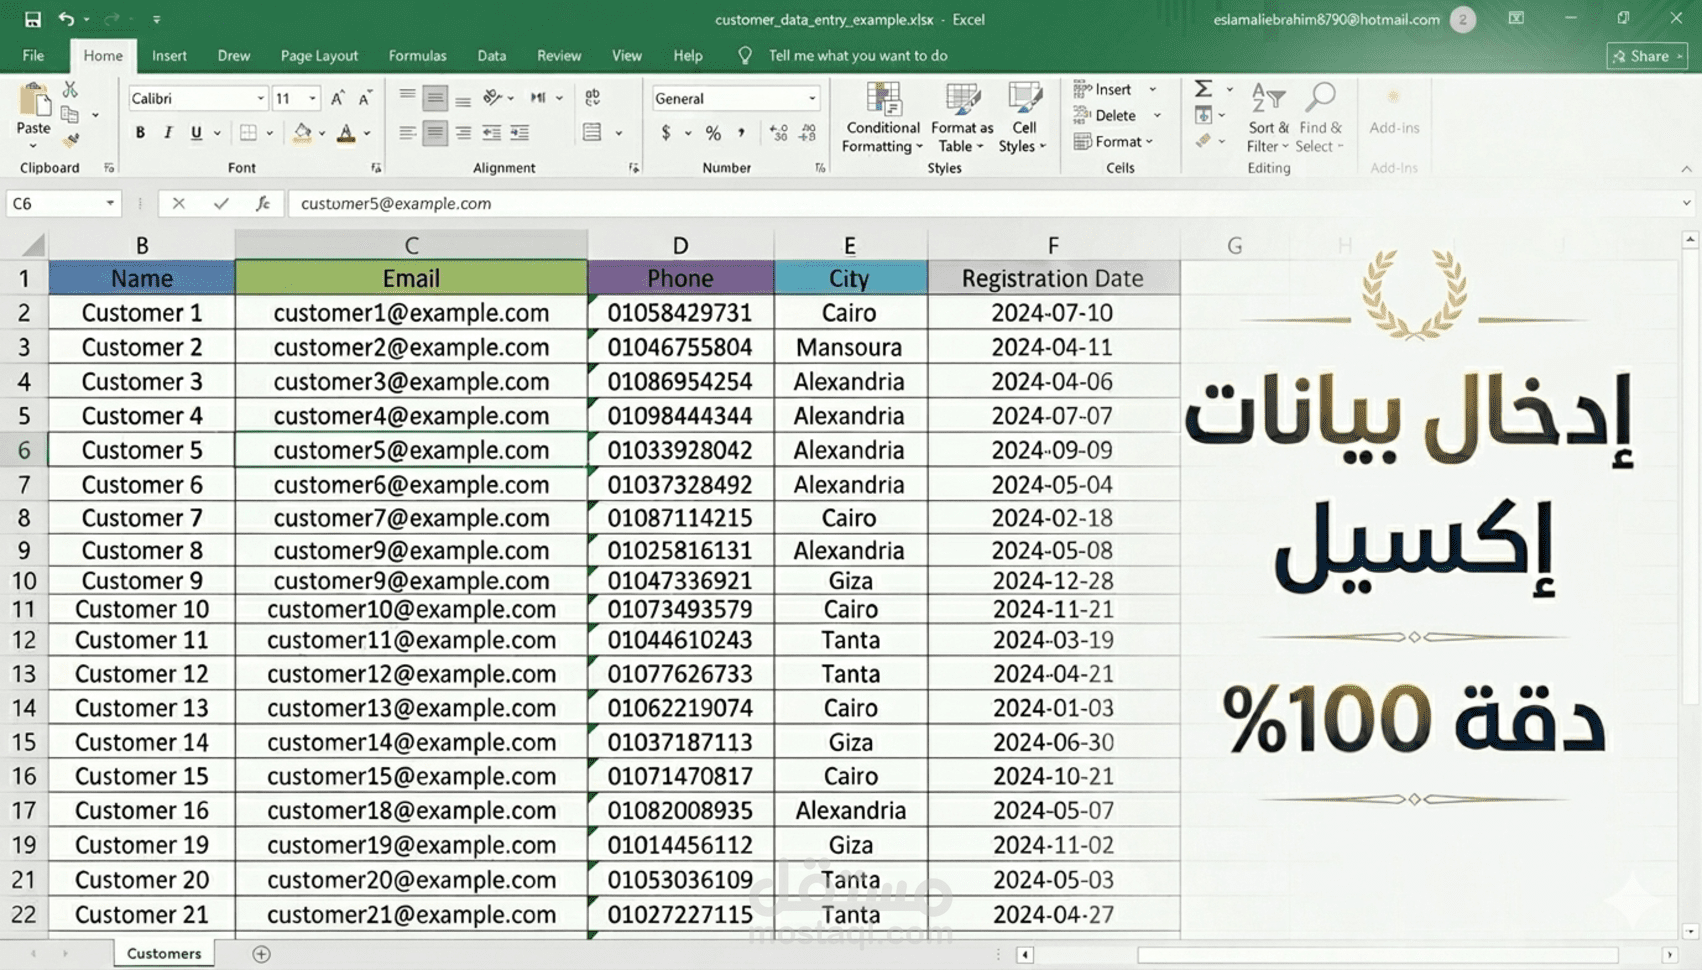
Task: Select the Format Painter tool
Action: [72, 140]
